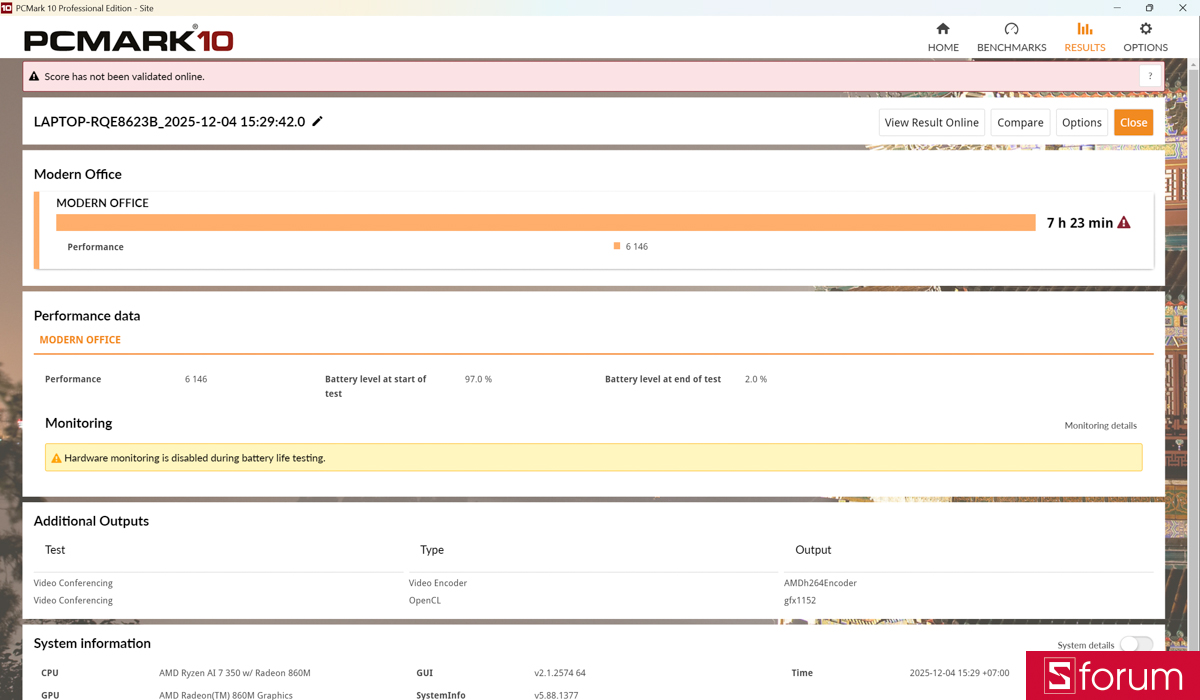This screenshot has height=700, width=1200.
Task: Click the Output column header
Action: (813, 550)
